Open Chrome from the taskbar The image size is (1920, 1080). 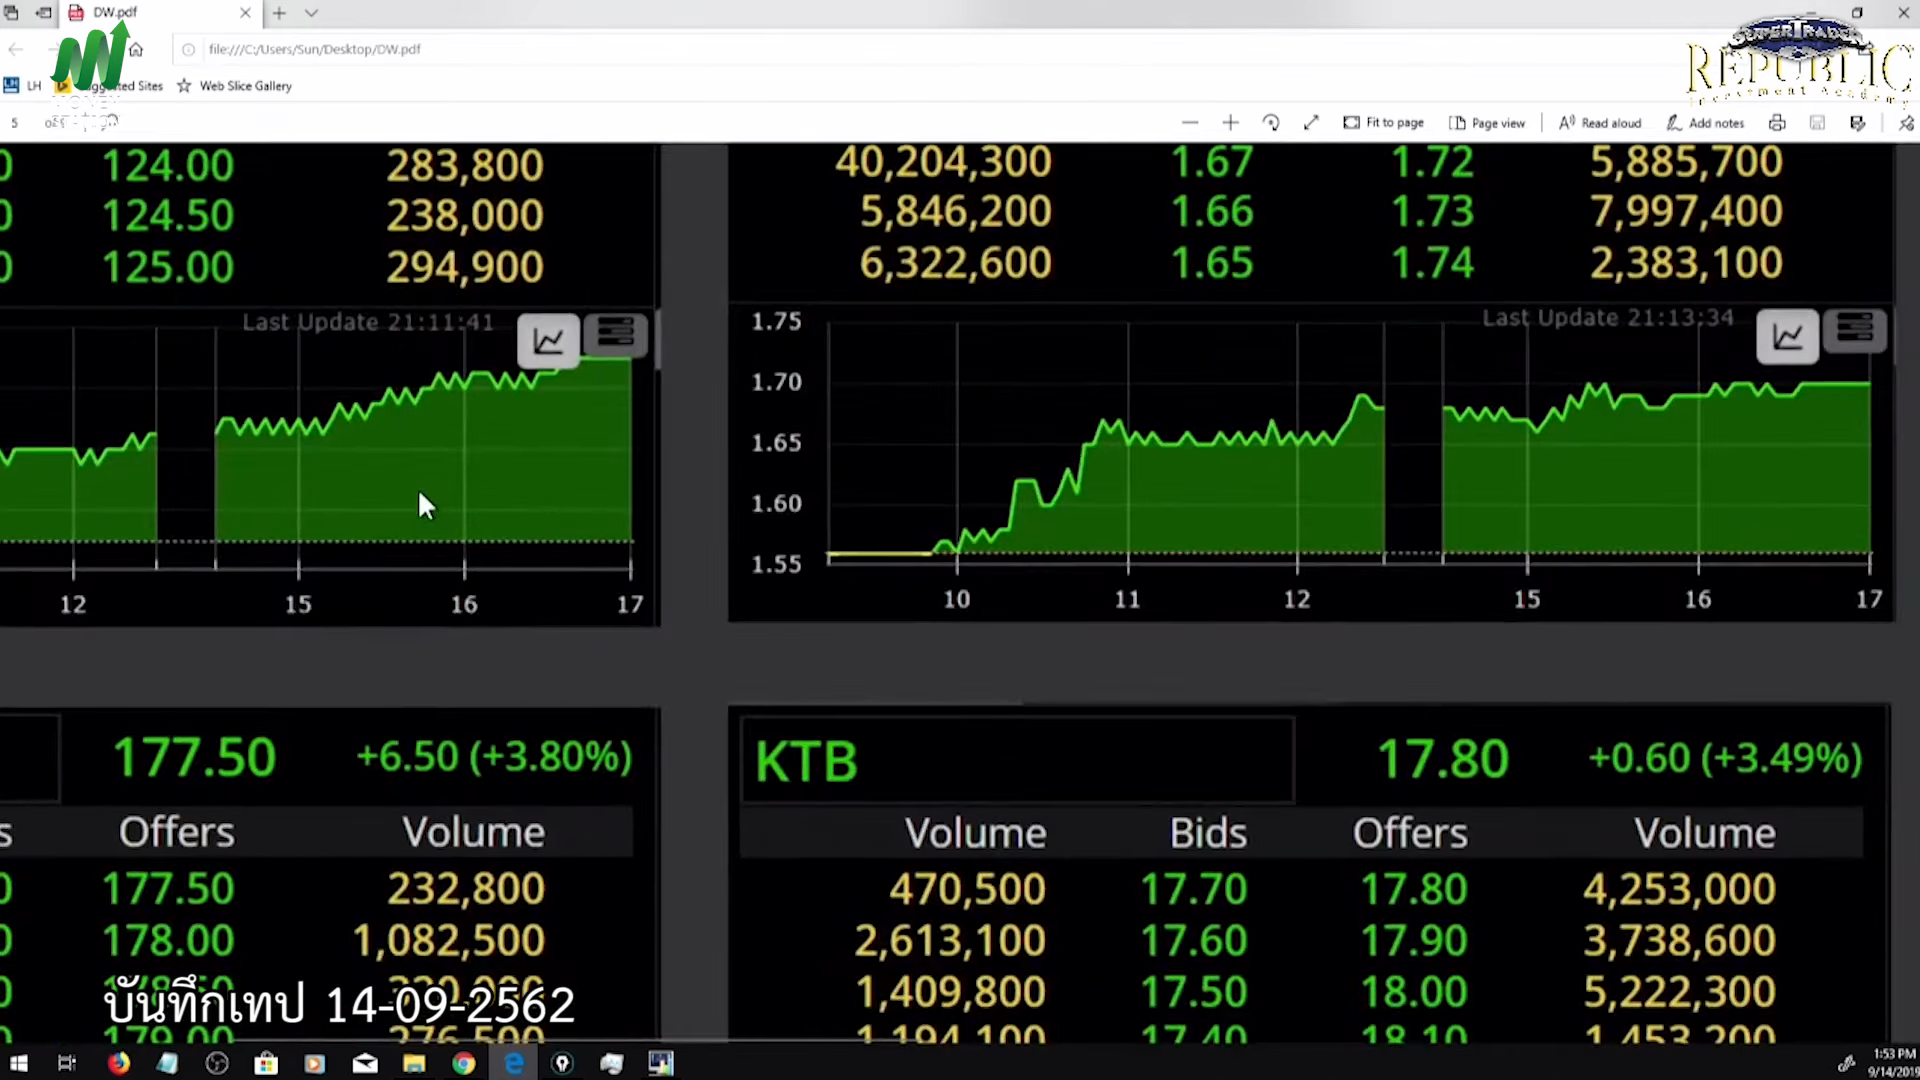463,1063
